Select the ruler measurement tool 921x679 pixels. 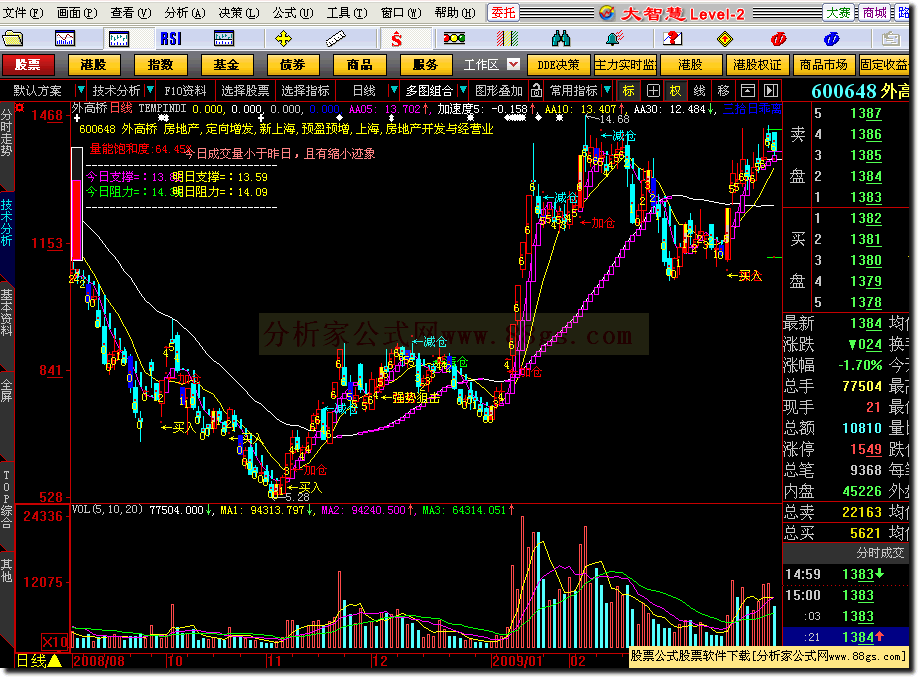click(x=335, y=39)
